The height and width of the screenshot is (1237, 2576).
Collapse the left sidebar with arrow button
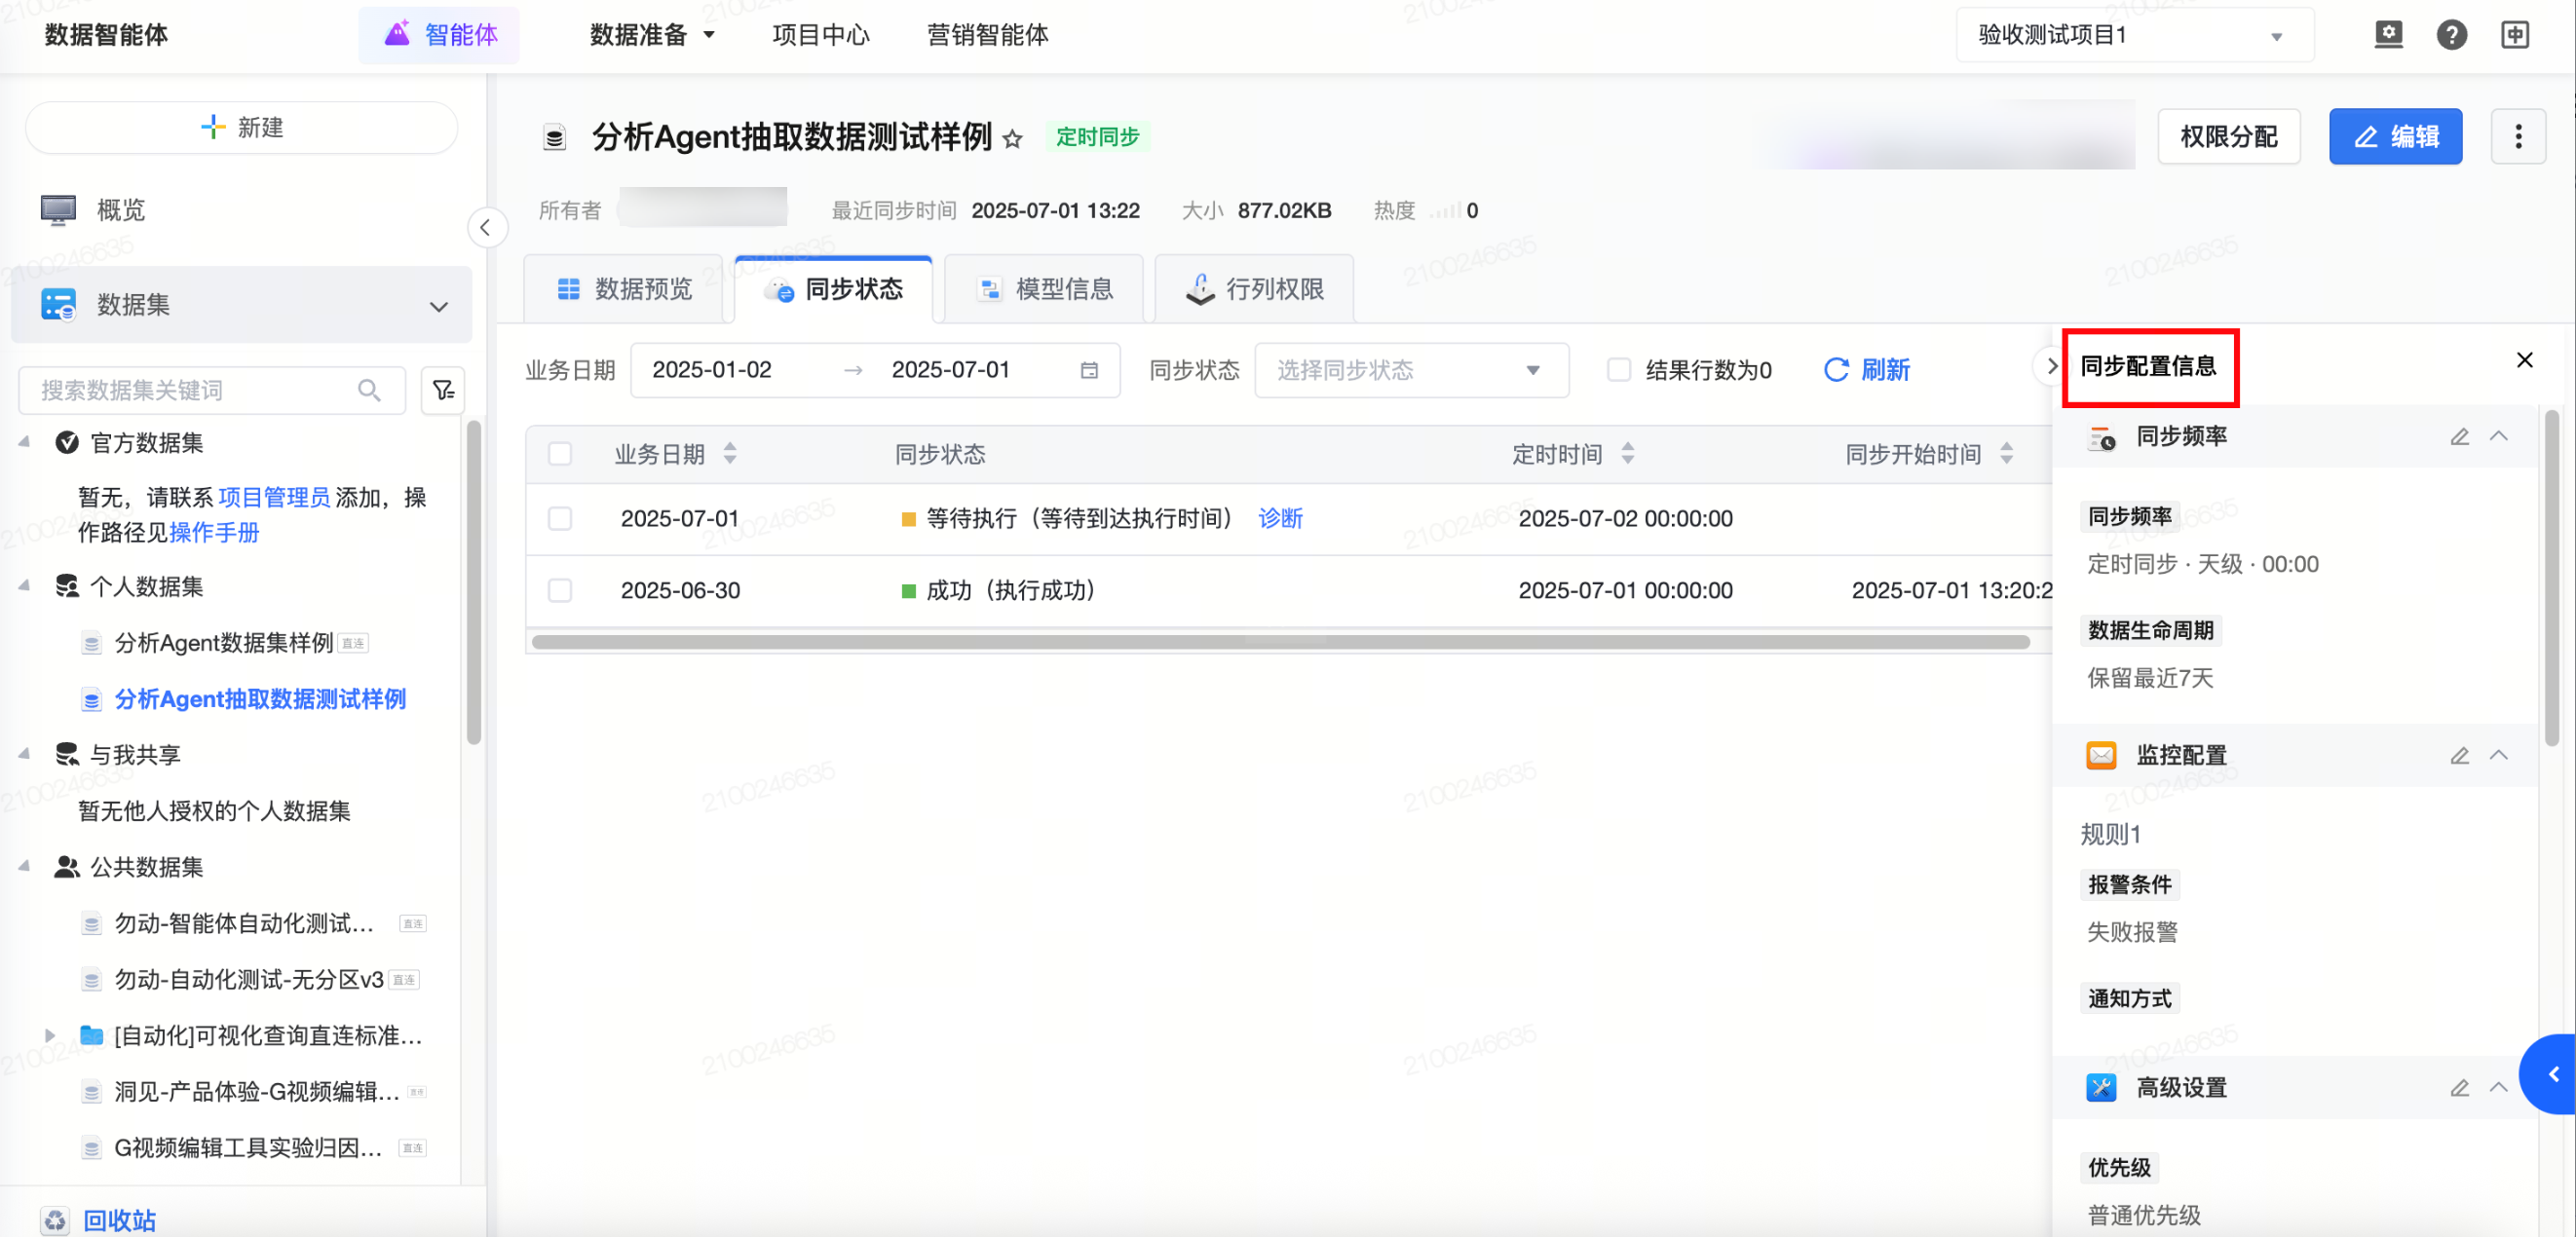(x=486, y=228)
